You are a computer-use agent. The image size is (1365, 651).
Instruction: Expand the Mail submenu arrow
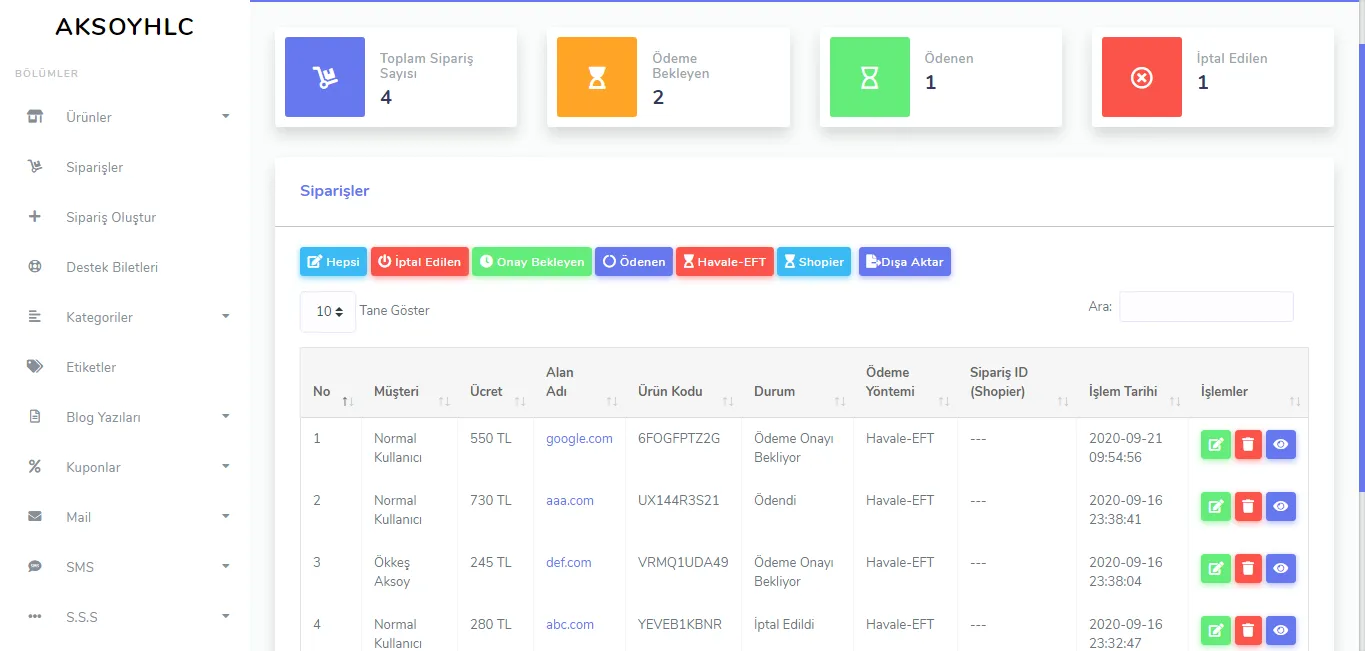coord(226,517)
